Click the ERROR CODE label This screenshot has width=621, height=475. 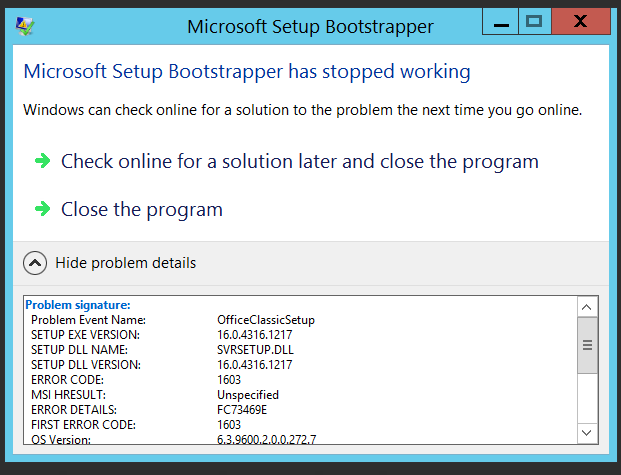point(67,380)
